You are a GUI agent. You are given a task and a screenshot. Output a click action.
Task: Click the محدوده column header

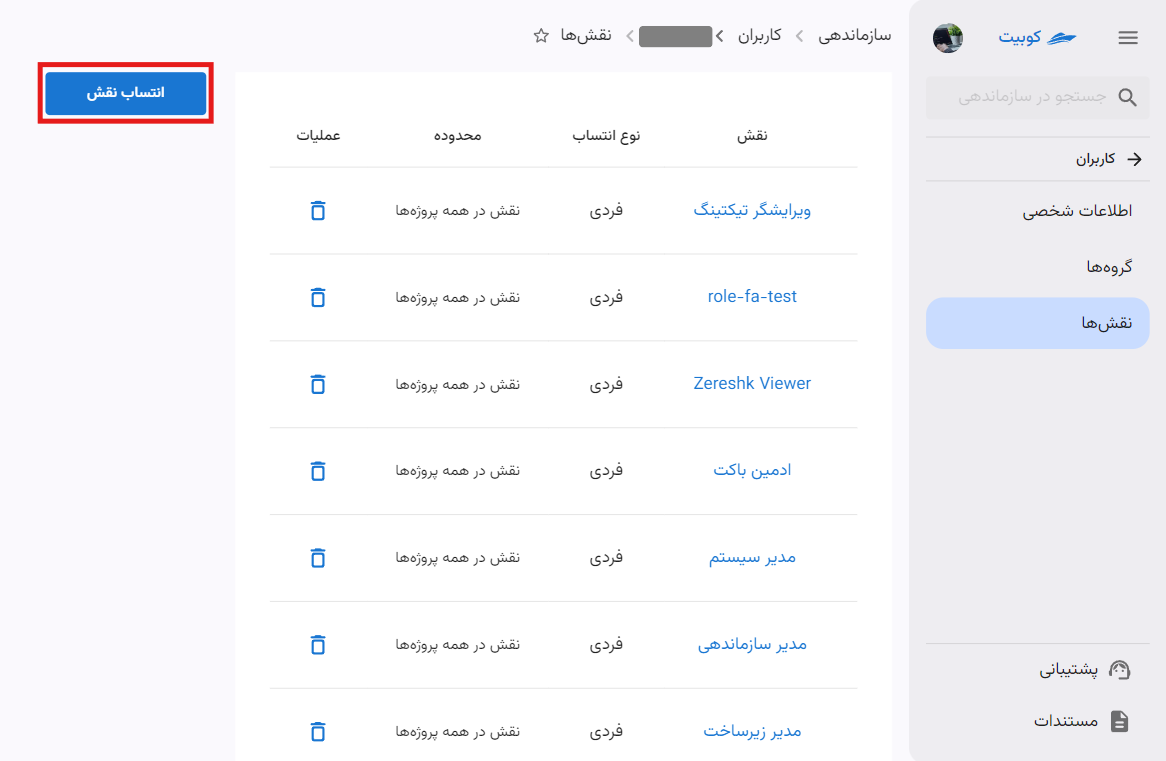pos(457,135)
